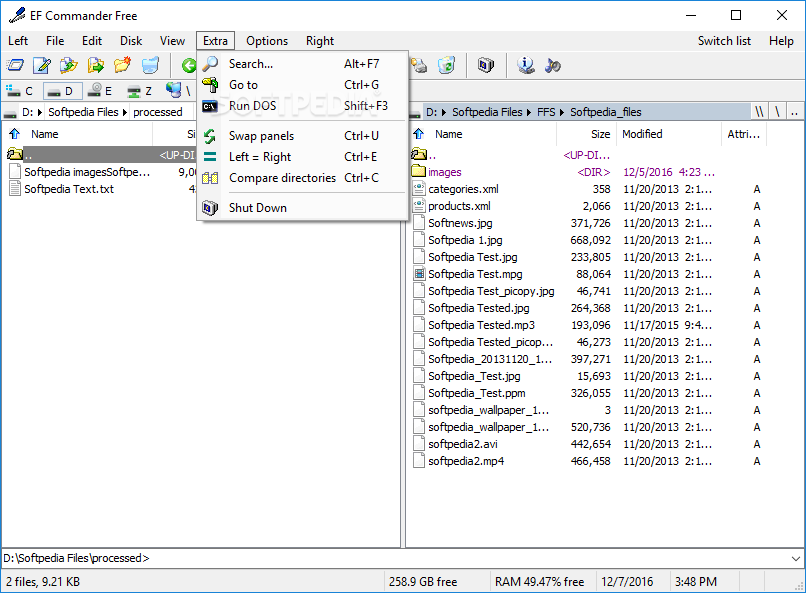Expand arrow after D: in right path
The height and width of the screenshot is (593, 806).
(443, 113)
